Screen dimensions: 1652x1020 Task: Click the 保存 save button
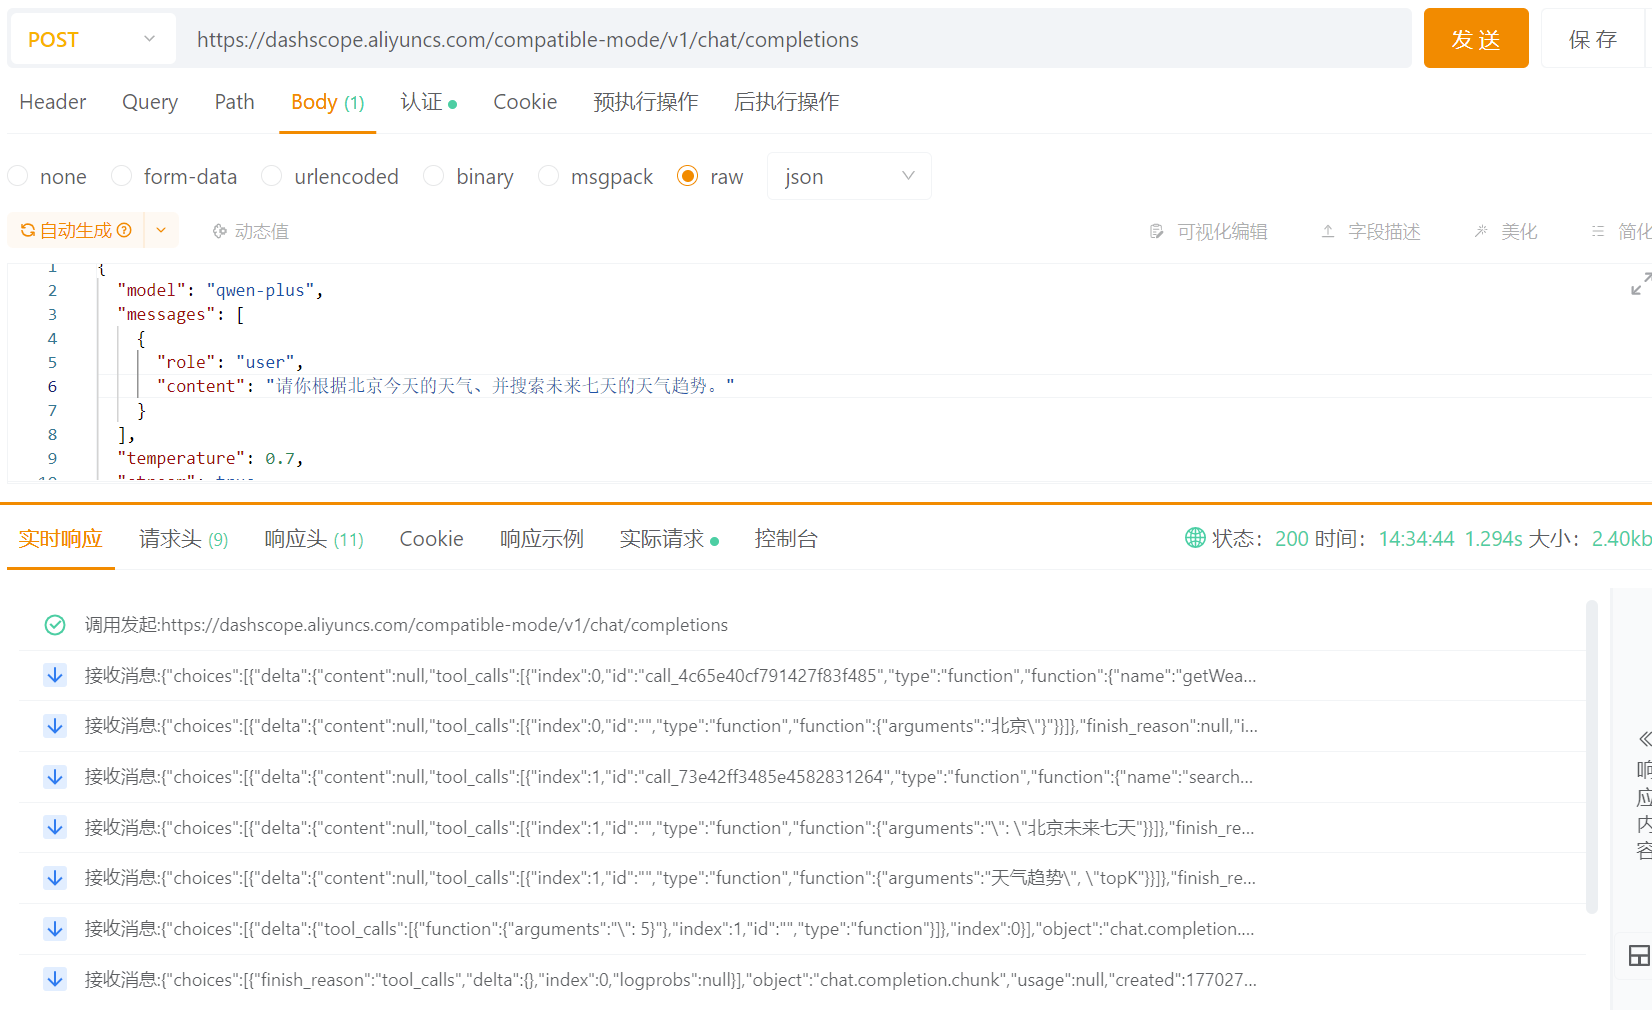point(1593,38)
